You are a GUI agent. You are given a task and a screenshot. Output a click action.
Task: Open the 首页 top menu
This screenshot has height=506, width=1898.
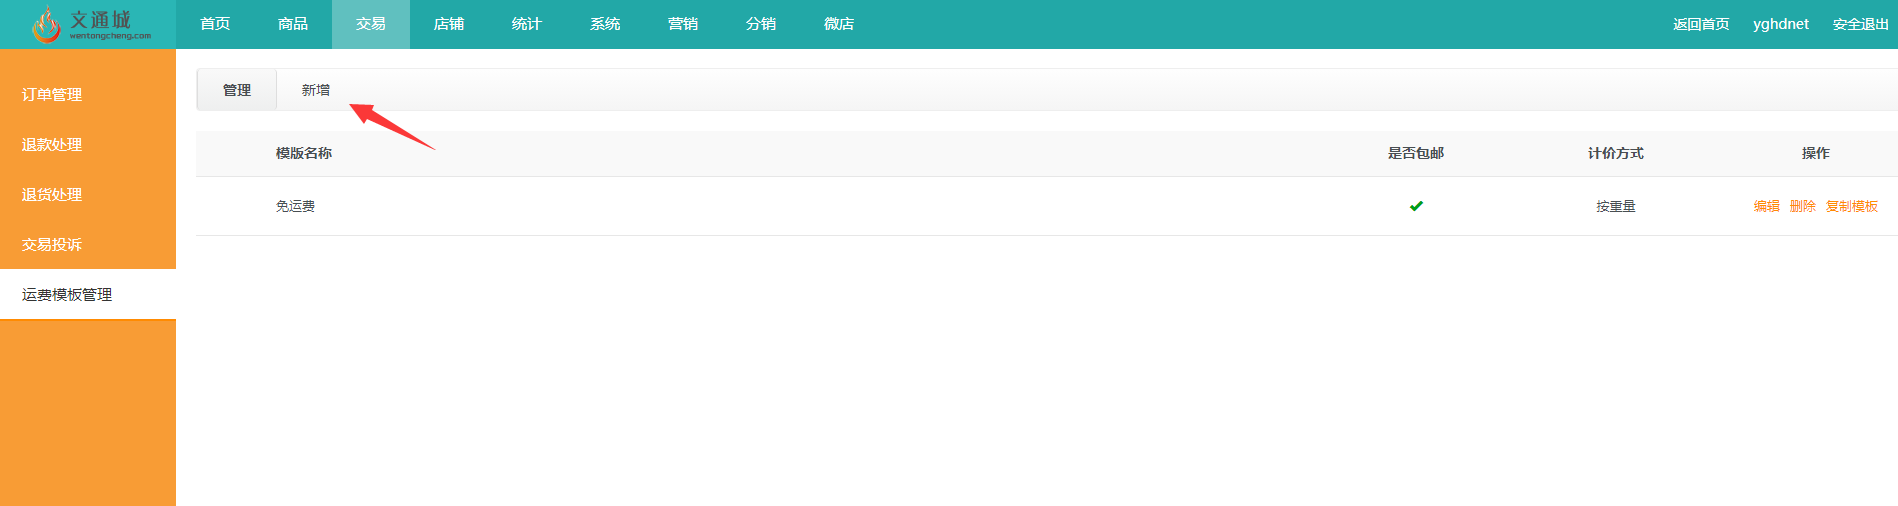point(215,24)
